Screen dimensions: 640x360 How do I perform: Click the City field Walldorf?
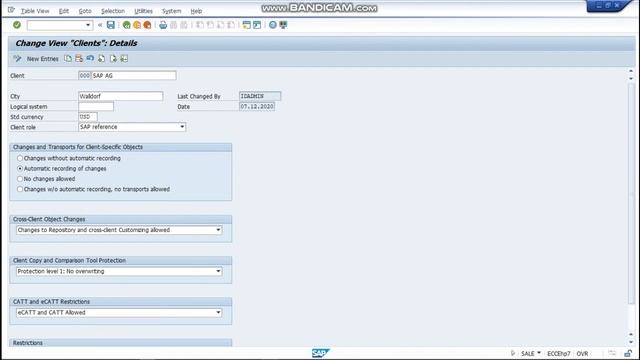(x=120, y=96)
